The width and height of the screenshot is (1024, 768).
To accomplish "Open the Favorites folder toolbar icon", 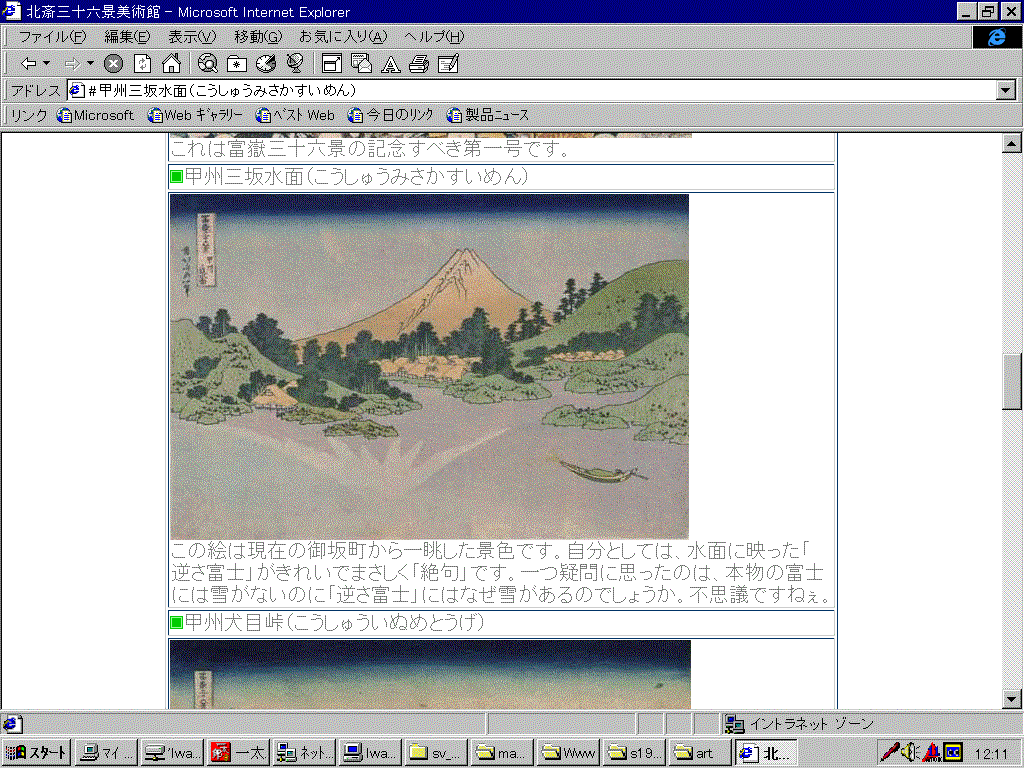I will pos(236,63).
